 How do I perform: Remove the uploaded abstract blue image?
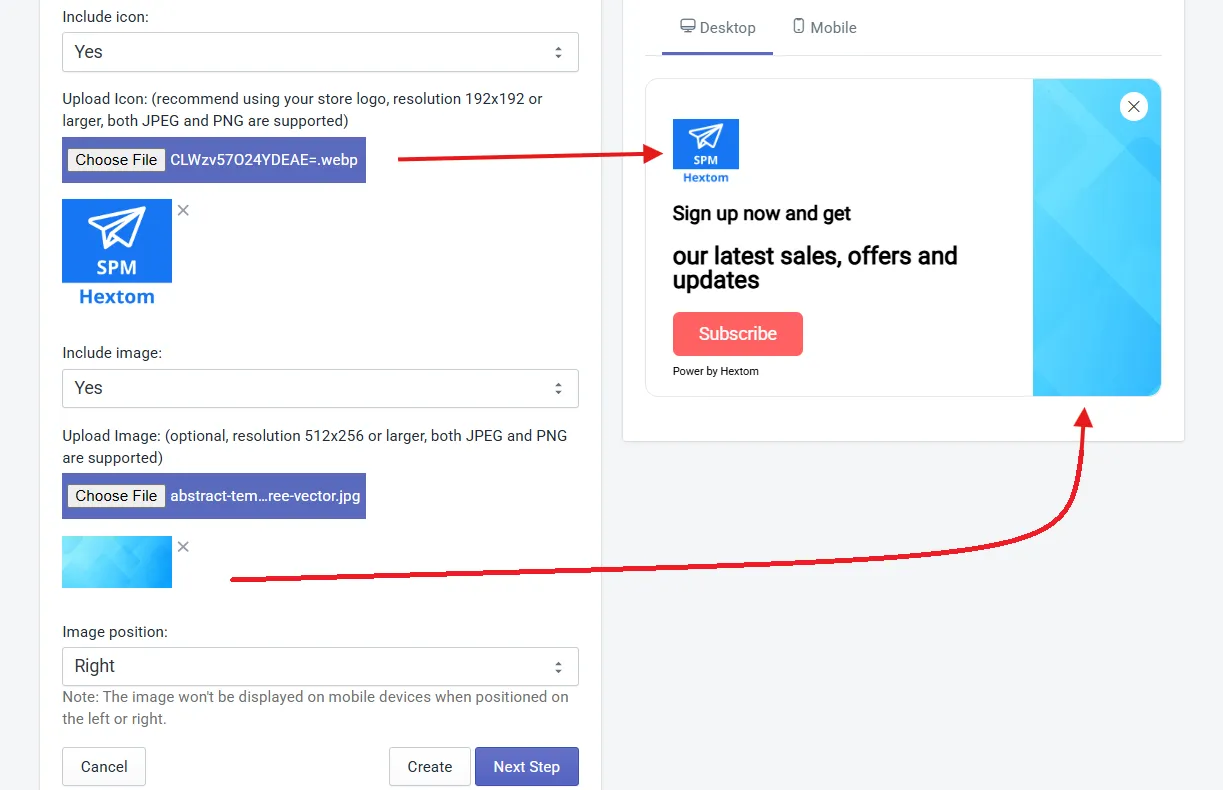click(x=183, y=547)
